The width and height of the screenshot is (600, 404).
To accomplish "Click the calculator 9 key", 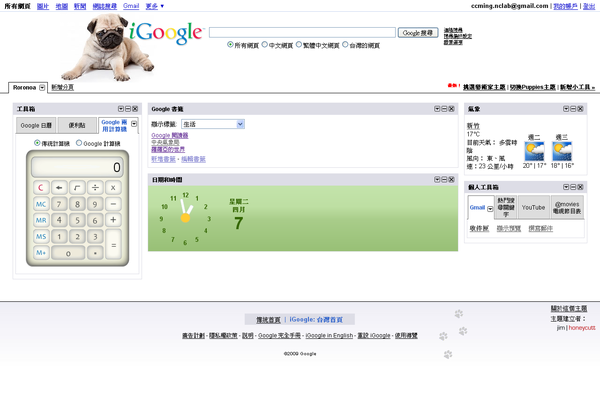I will pyautogui.click(x=95, y=204).
